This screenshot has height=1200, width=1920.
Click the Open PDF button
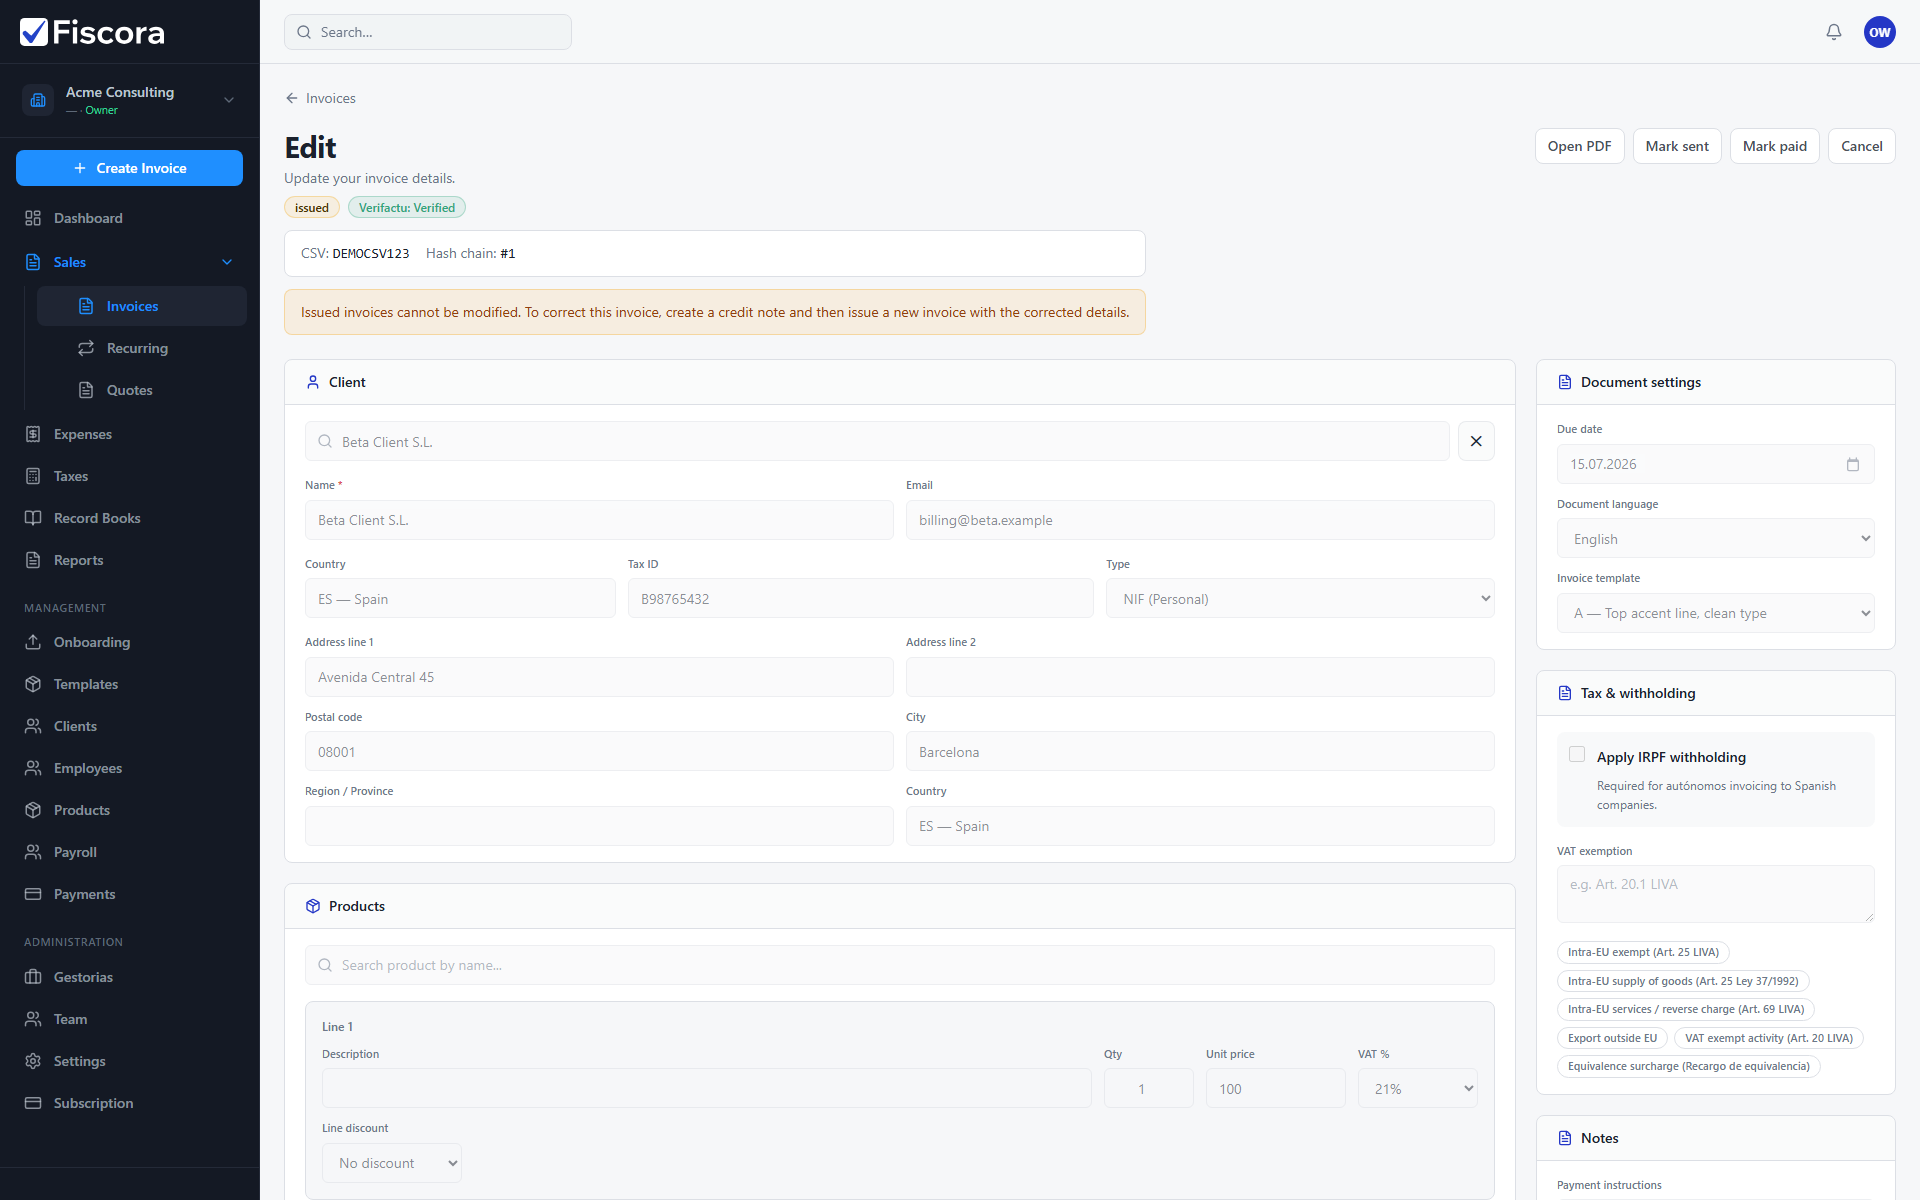[x=1579, y=146]
